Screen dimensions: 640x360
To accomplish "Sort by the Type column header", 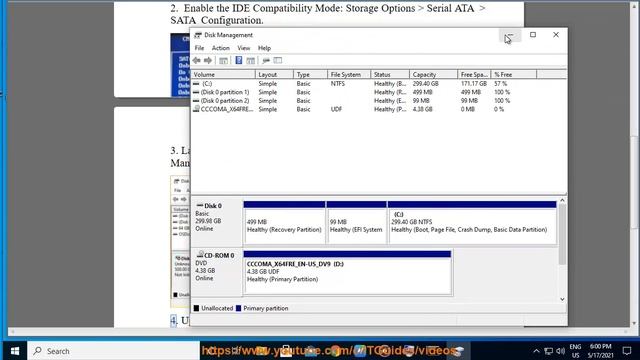I will pos(311,75).
